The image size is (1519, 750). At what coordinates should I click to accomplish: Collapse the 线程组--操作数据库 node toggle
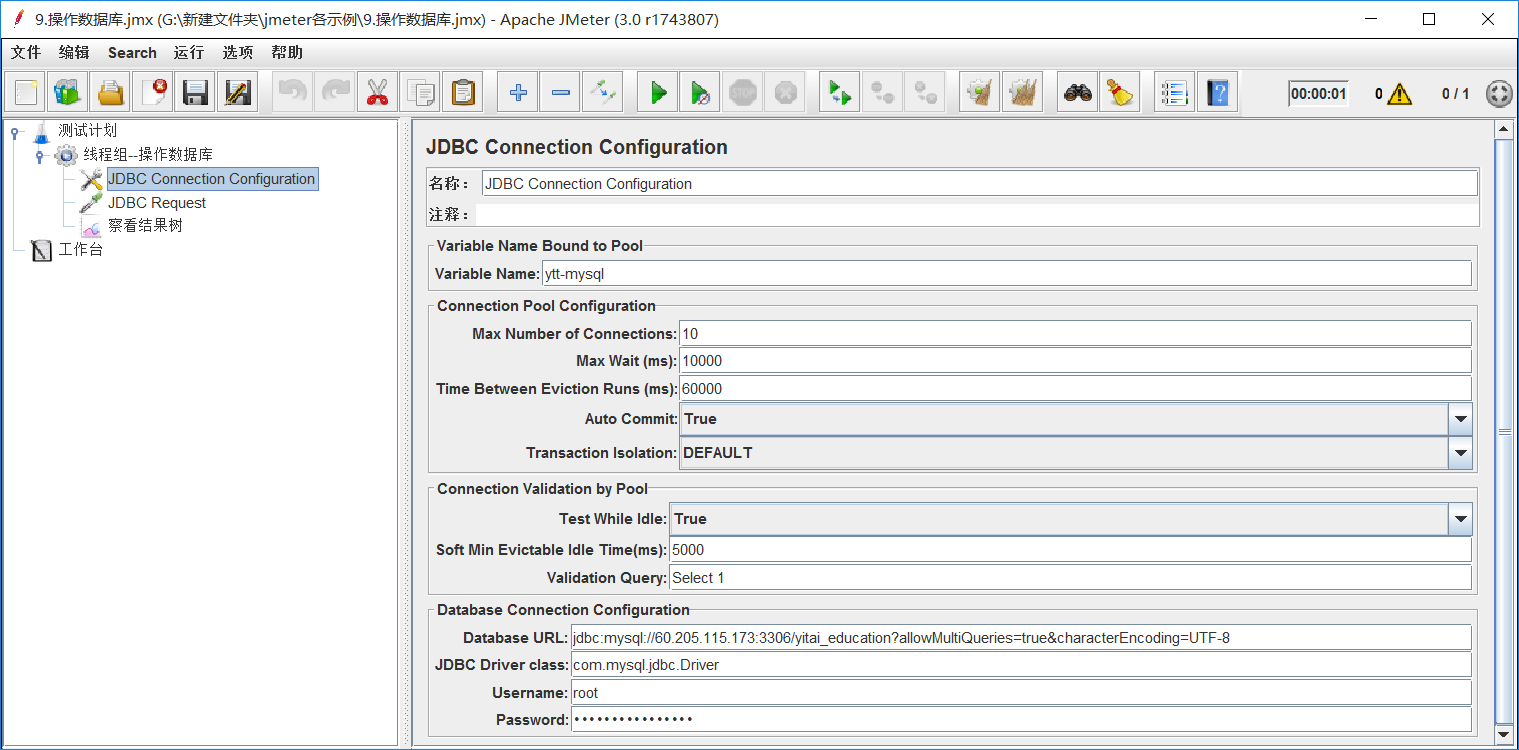(x=40, y=155)
